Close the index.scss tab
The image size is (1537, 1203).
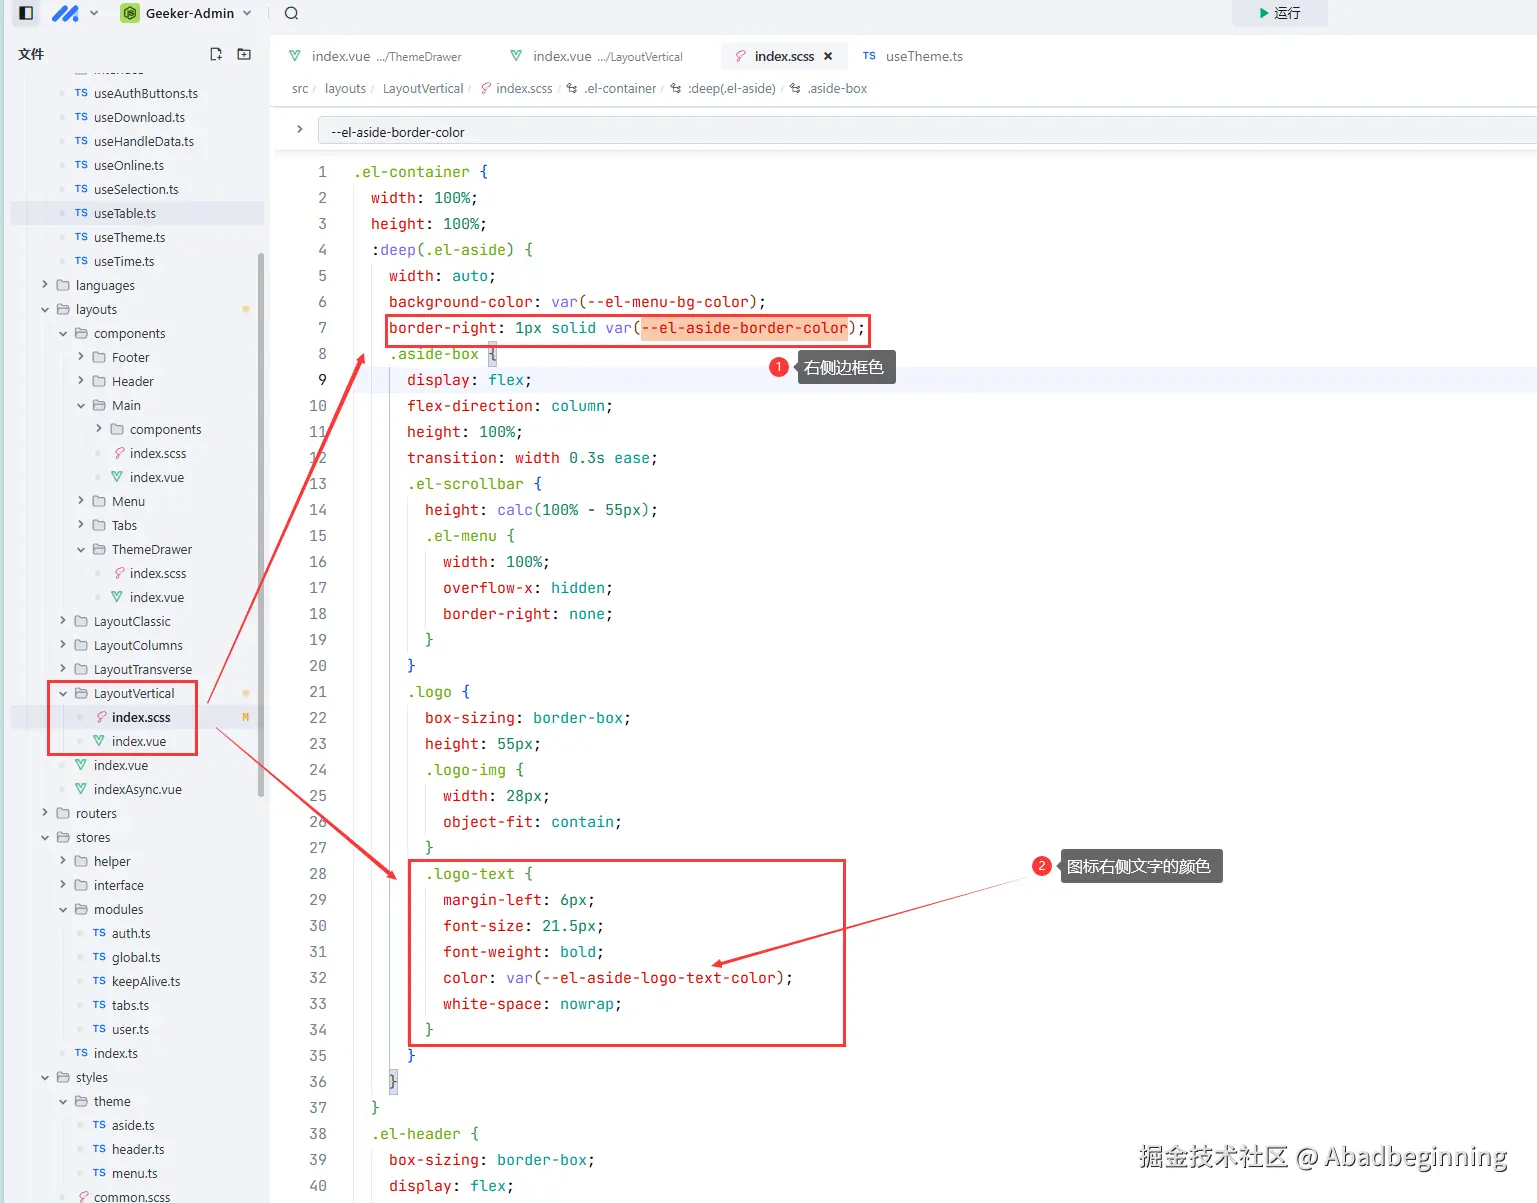pos(828,56)
